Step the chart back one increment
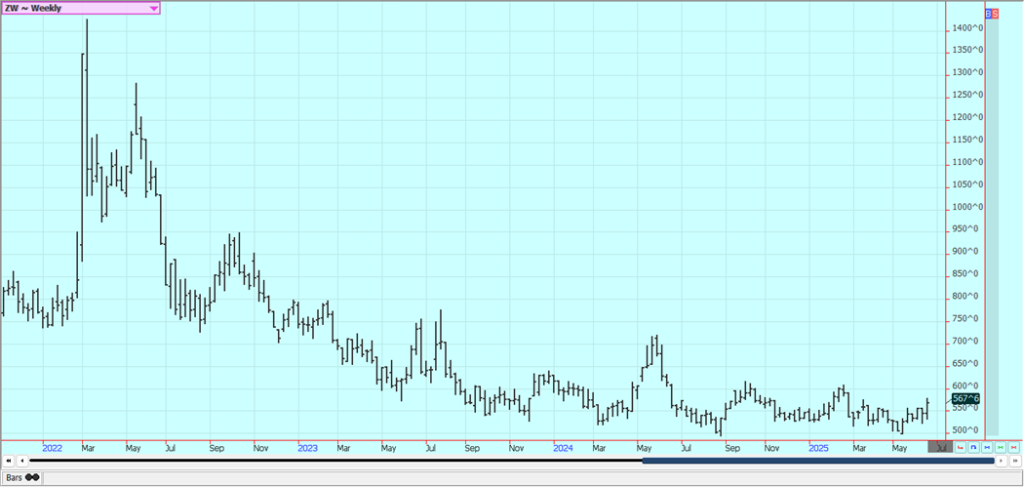Screen dimensions: 1024x487 pos(22,461)
